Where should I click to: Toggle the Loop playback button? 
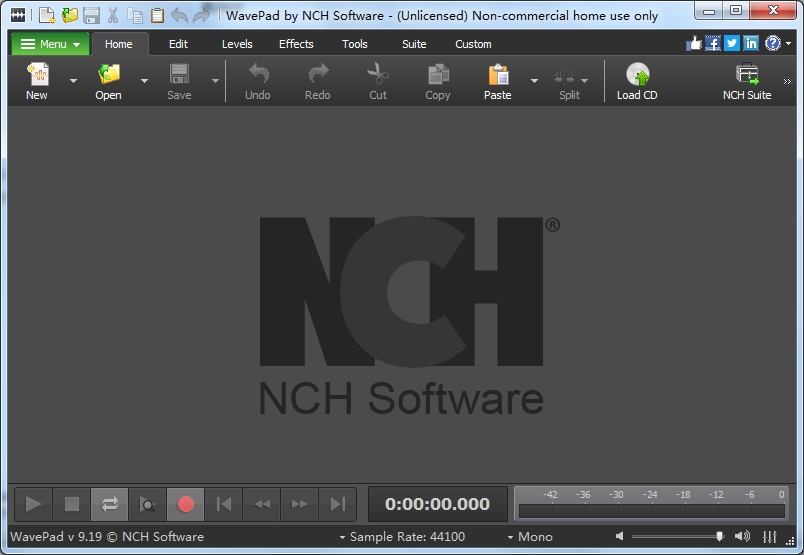(x=110, y=504)
